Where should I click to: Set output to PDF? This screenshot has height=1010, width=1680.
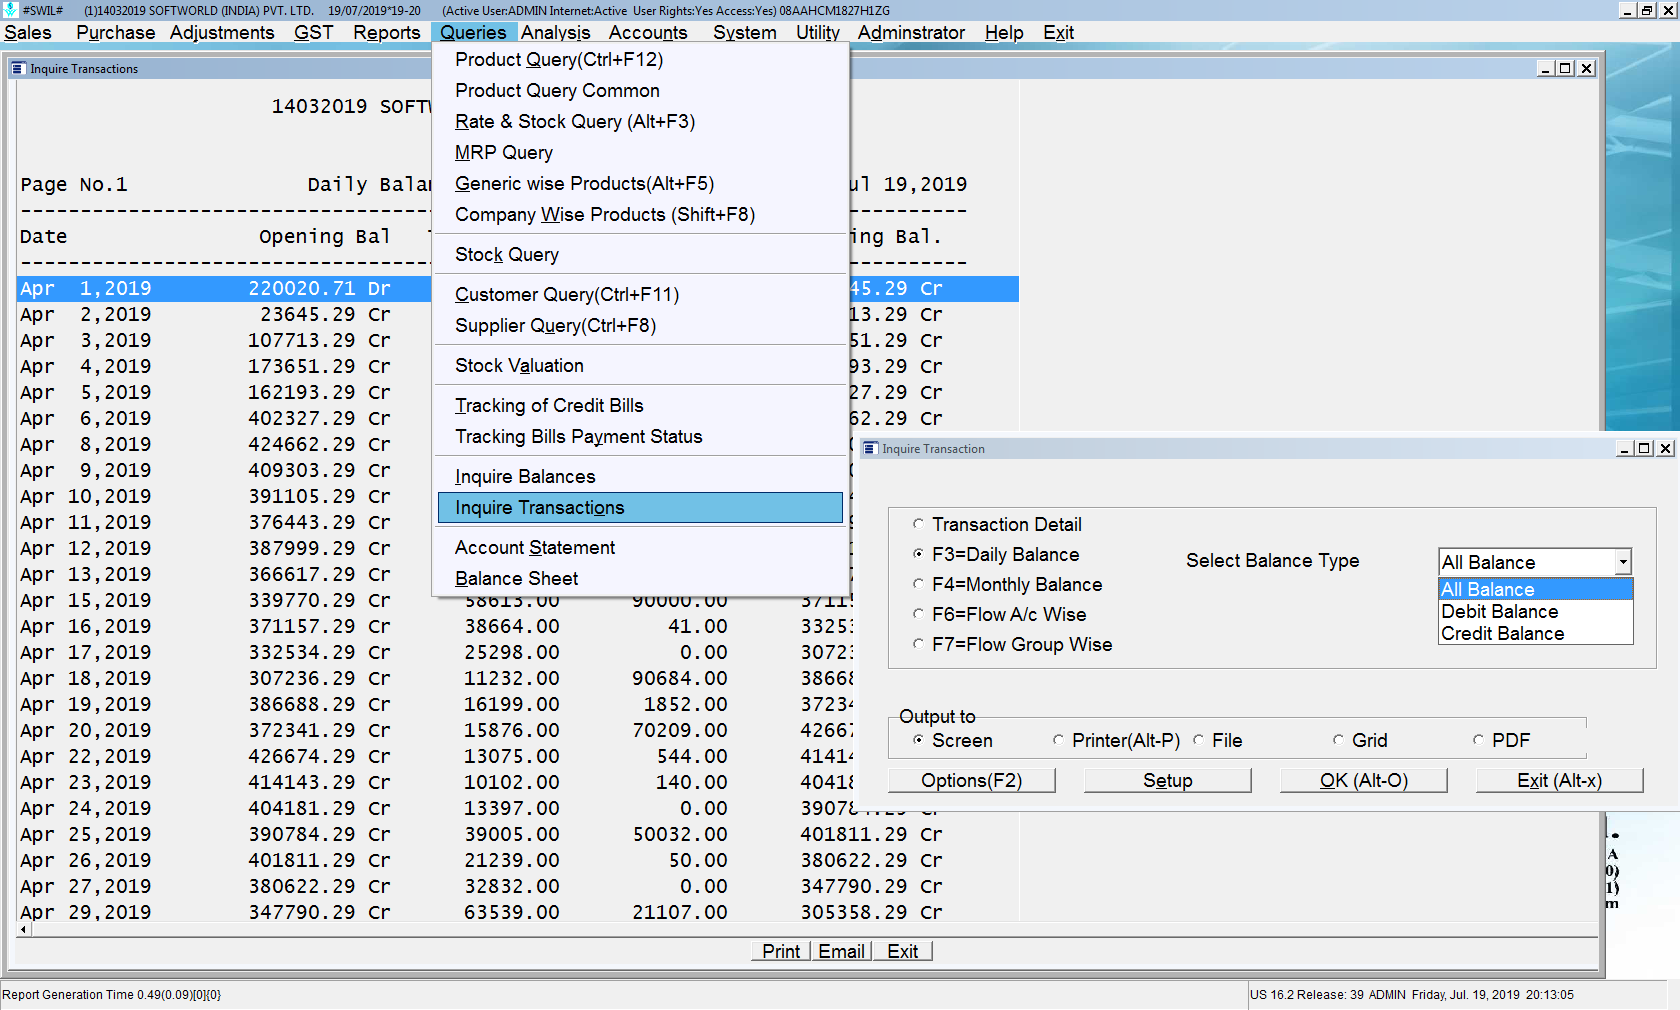(x=1478, y=740)
